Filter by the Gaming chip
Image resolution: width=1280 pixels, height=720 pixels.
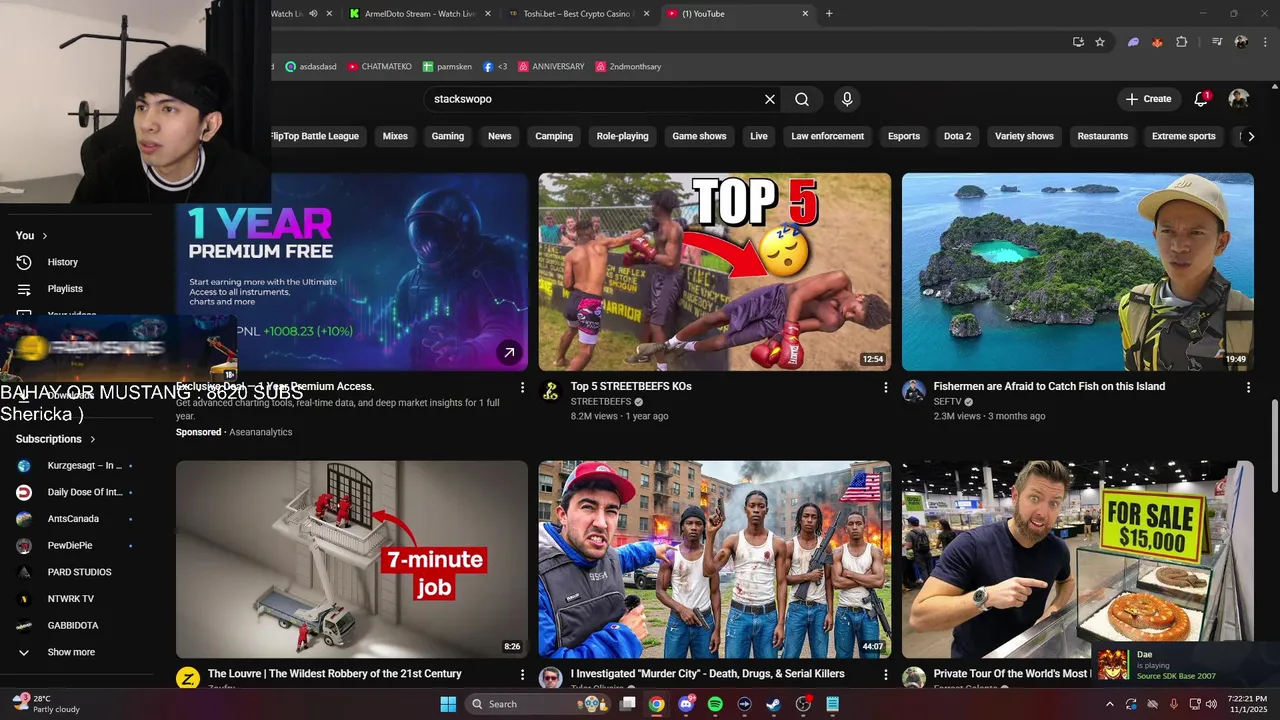point(448,136)
